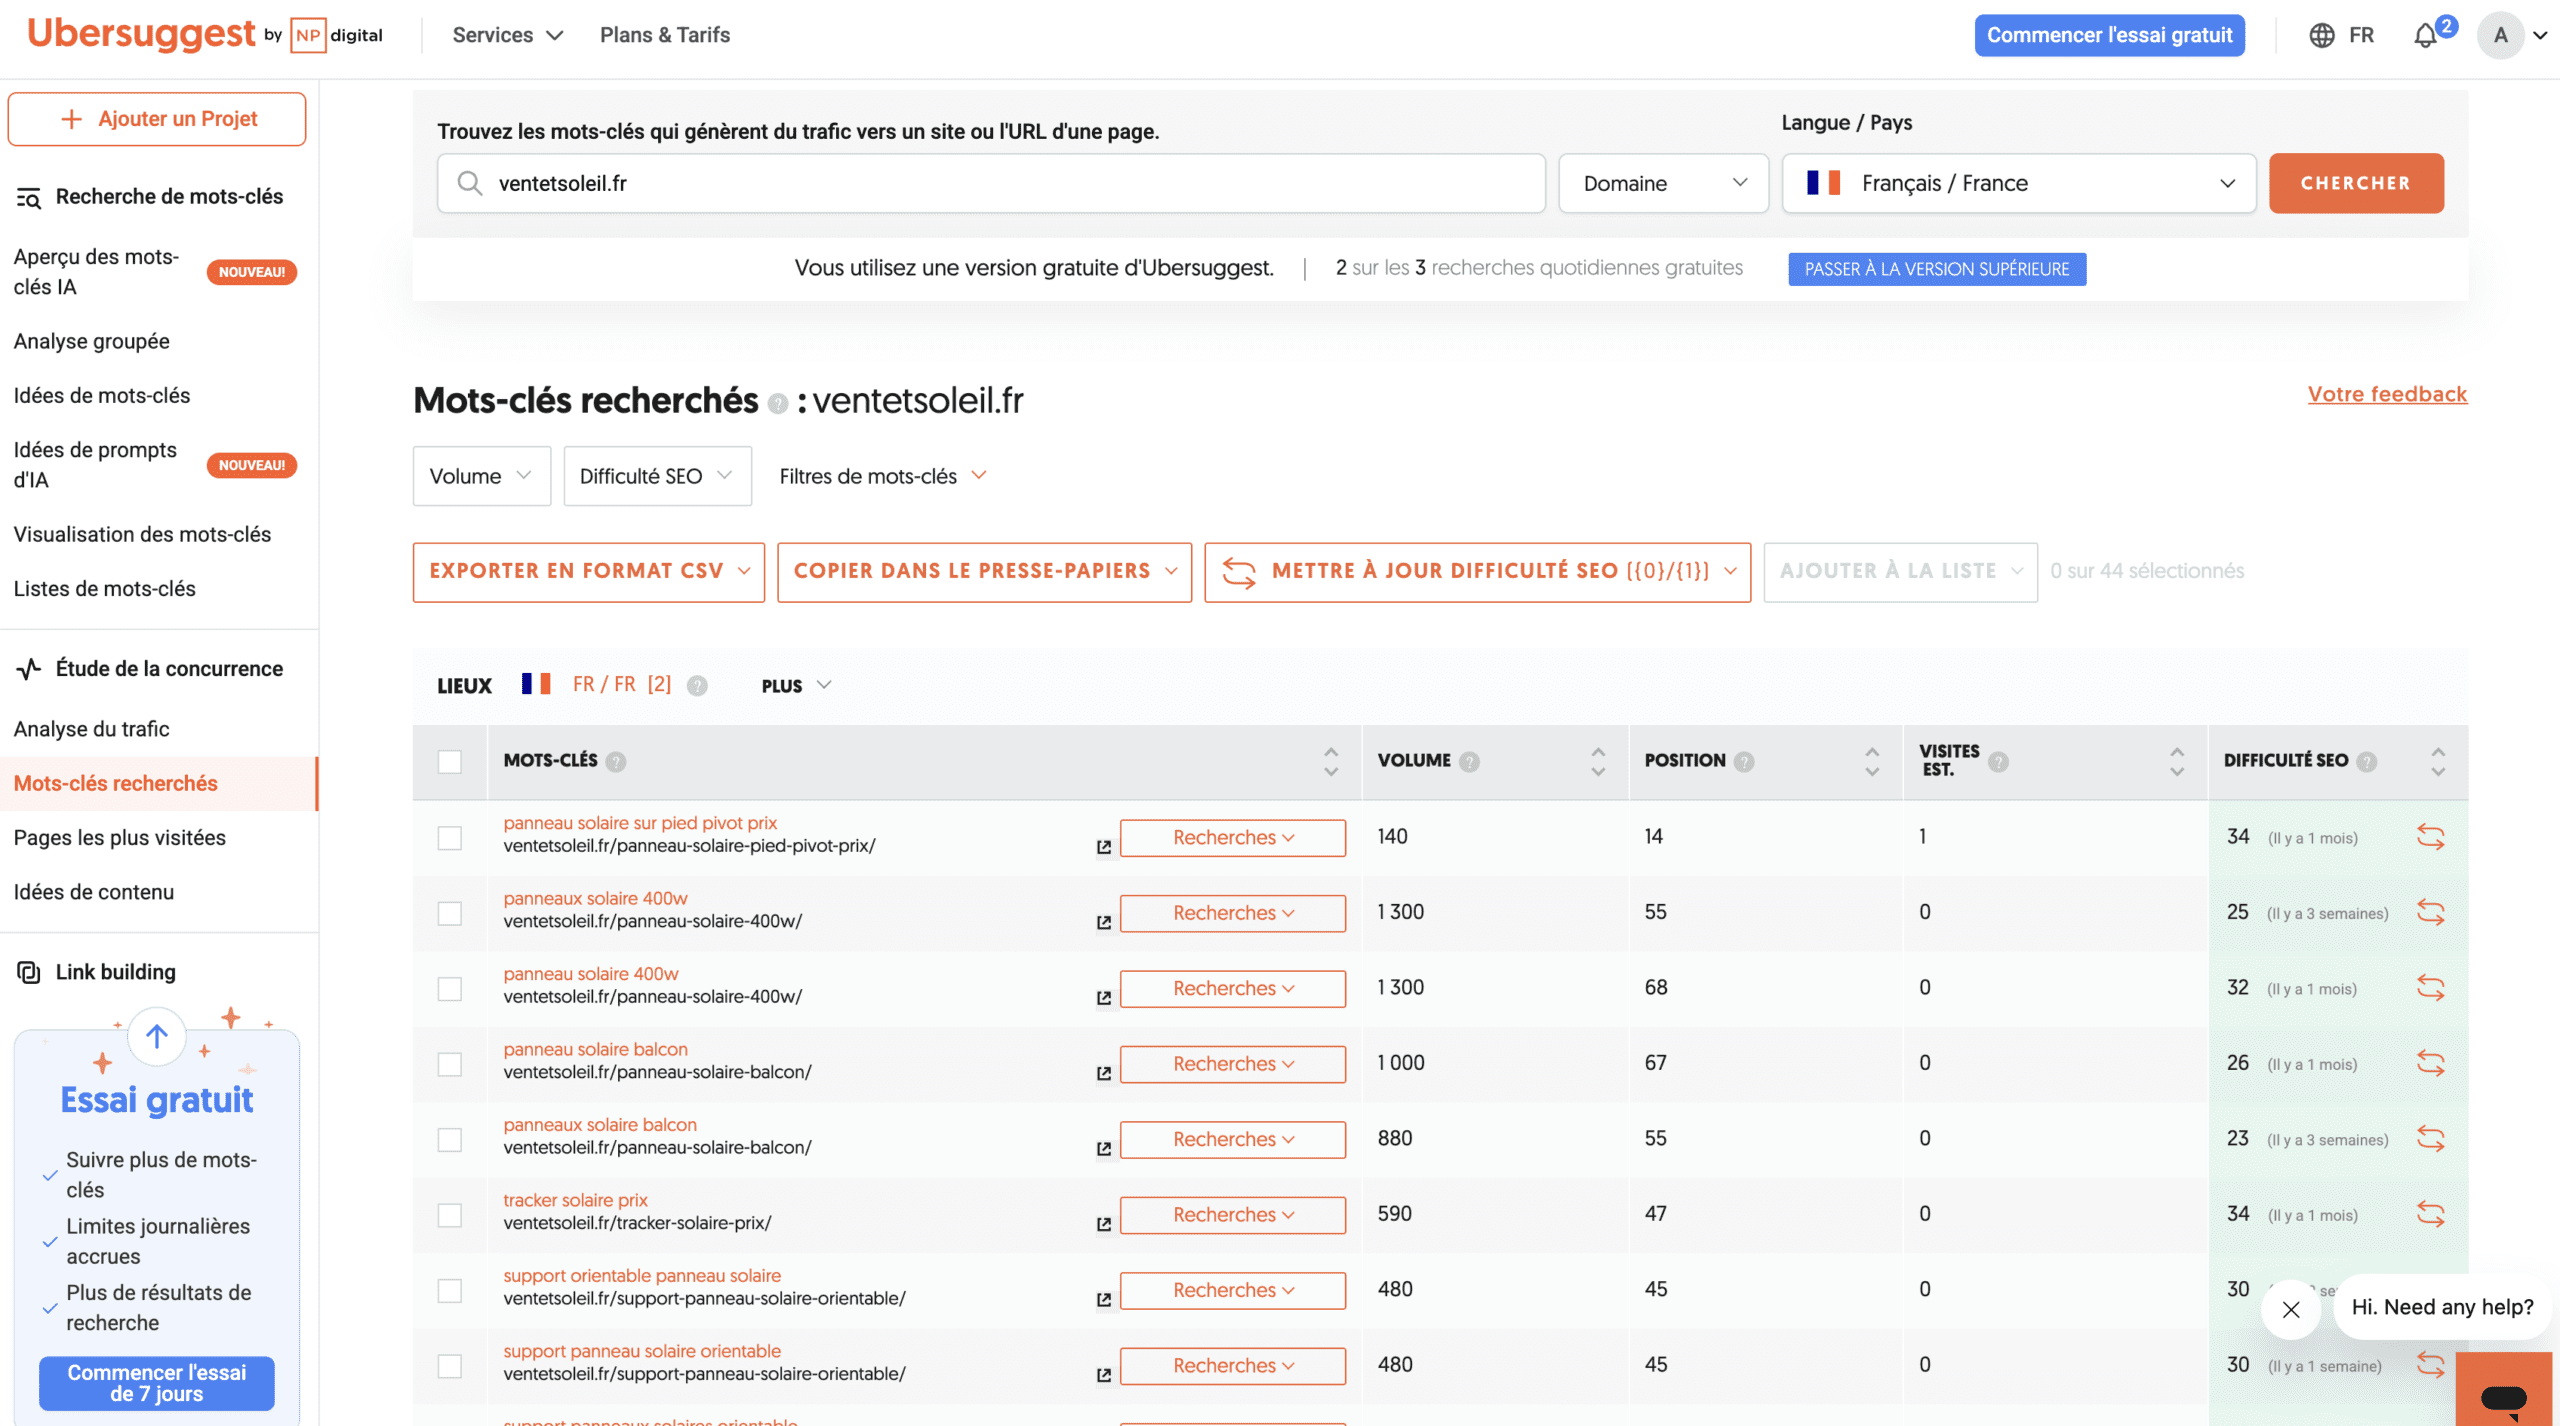The height and width of the screenshot is (1426, 2560).
Task: Open the Votre feedback link
Action: click(2387, 394)
